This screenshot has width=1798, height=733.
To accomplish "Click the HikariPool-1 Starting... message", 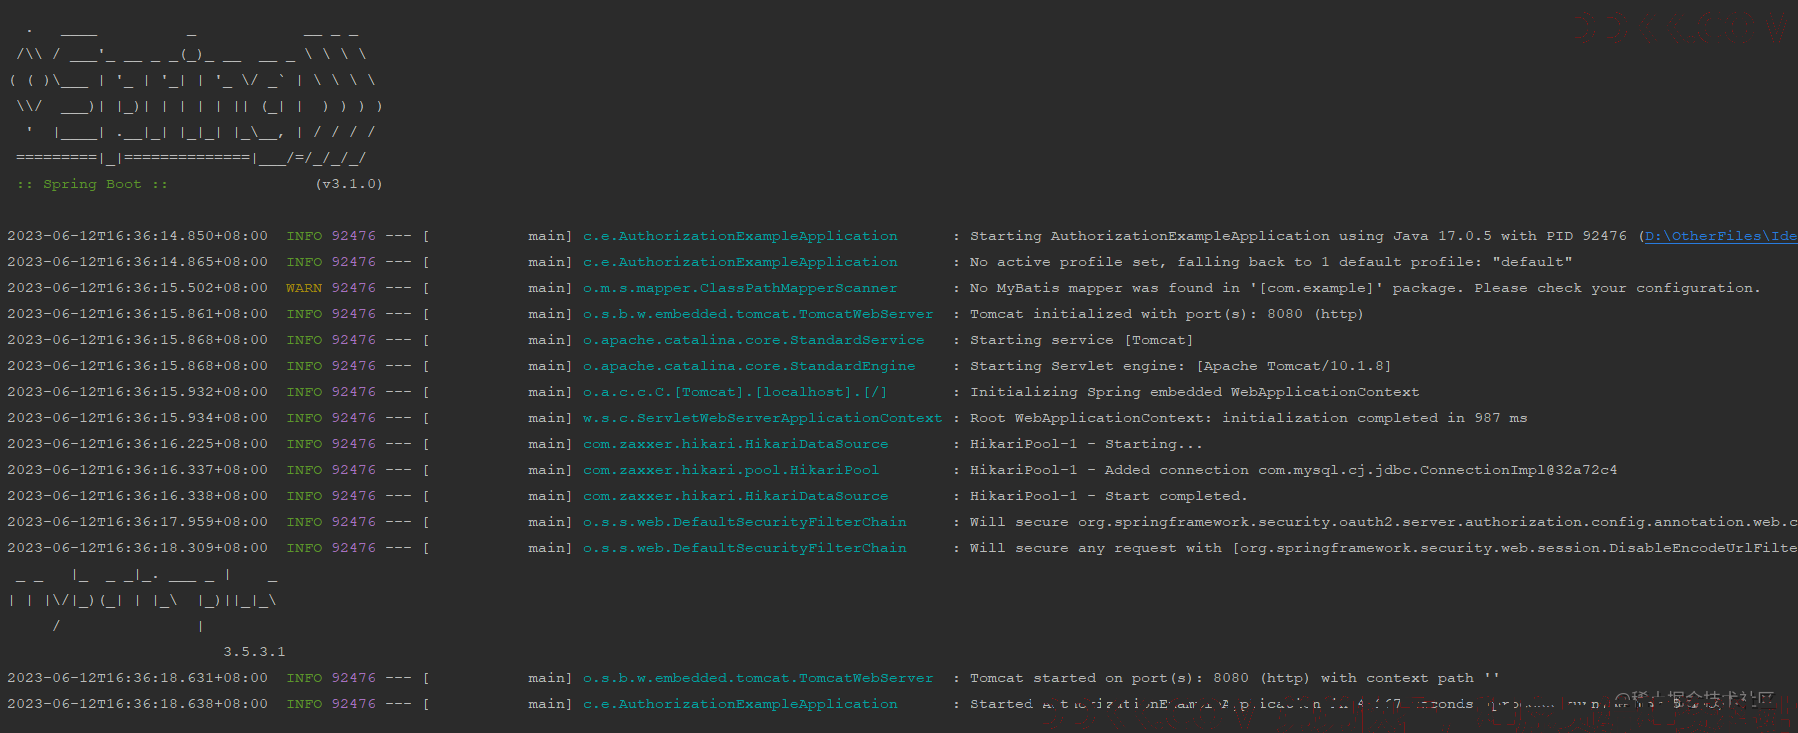I will click(1086, 444).
